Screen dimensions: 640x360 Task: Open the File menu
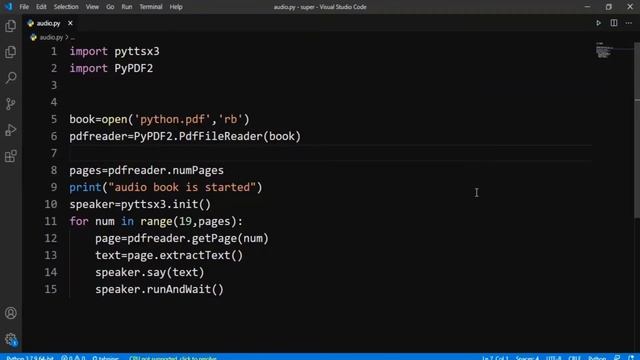point(24,7)
